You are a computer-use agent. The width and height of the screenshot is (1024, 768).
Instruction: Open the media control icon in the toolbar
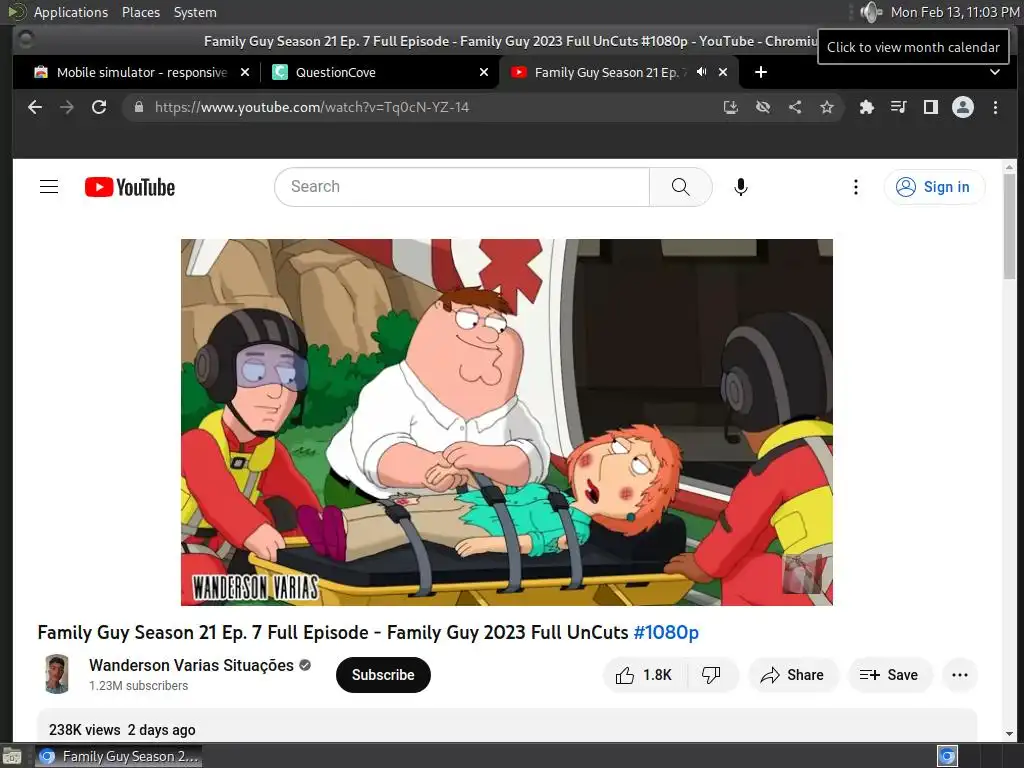[x=899, y=107]
